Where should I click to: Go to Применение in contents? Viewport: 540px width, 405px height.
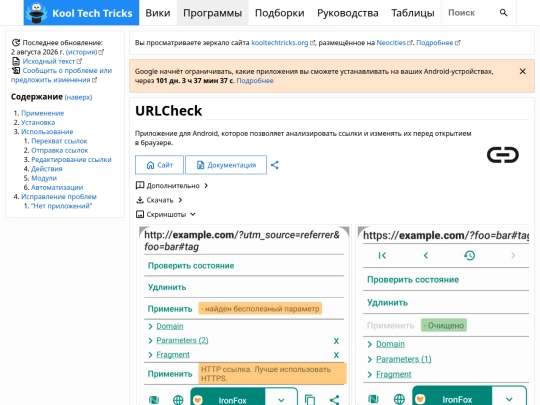42,113
